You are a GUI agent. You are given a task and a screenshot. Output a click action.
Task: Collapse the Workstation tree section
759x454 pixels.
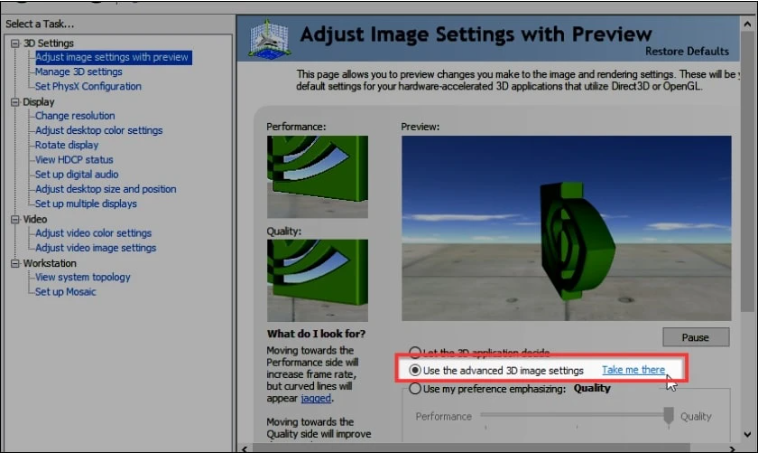click(x=14, y=263)
